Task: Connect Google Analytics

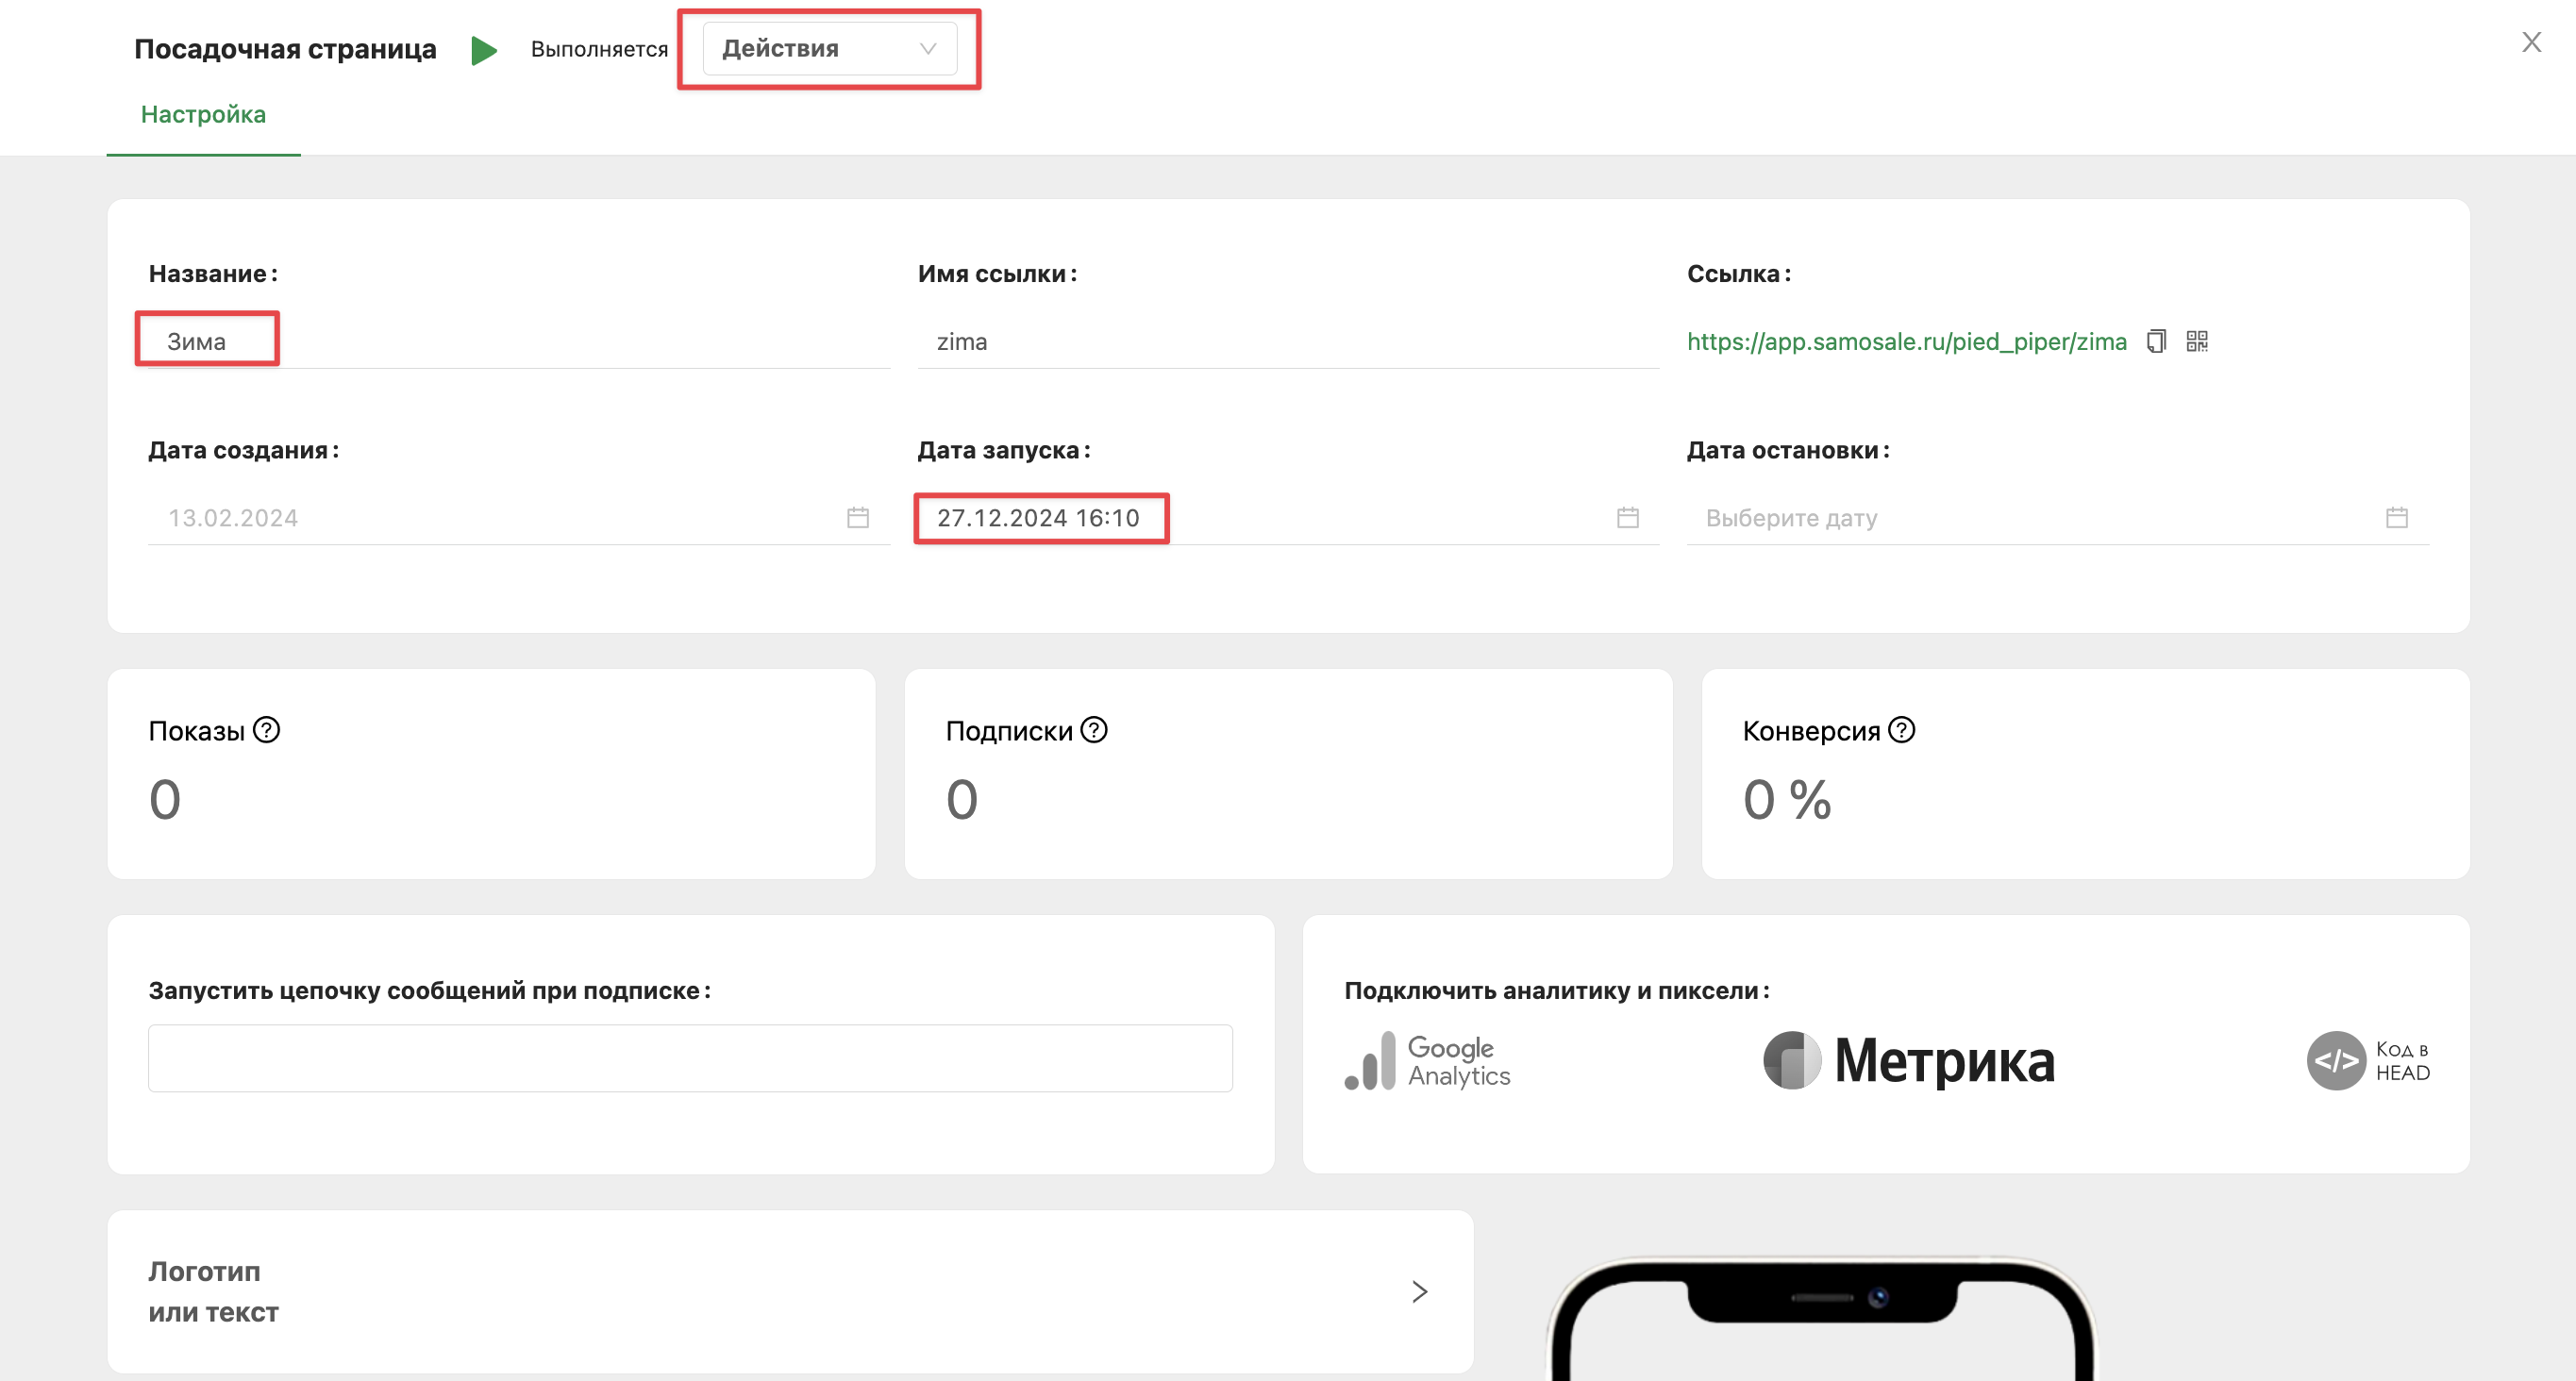Action: pos(1428,1061)
